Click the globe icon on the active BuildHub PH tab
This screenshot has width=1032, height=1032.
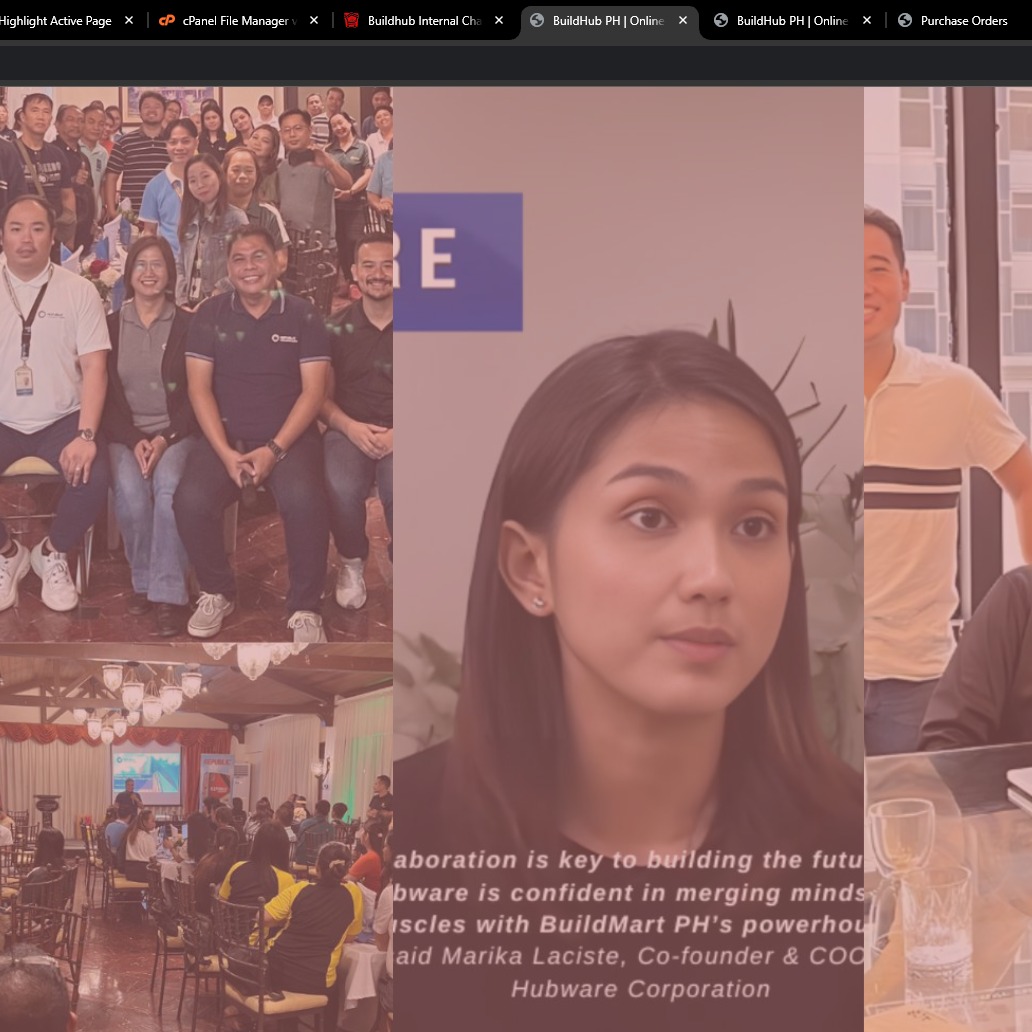pyautogui.click(x=537, y=20)
